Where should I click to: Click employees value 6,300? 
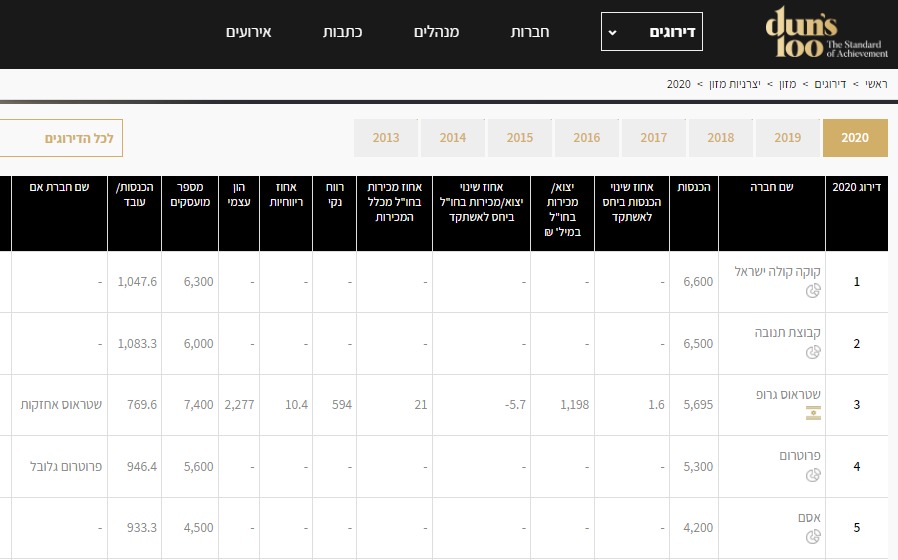pyautogui.click(x=199, y=282)
